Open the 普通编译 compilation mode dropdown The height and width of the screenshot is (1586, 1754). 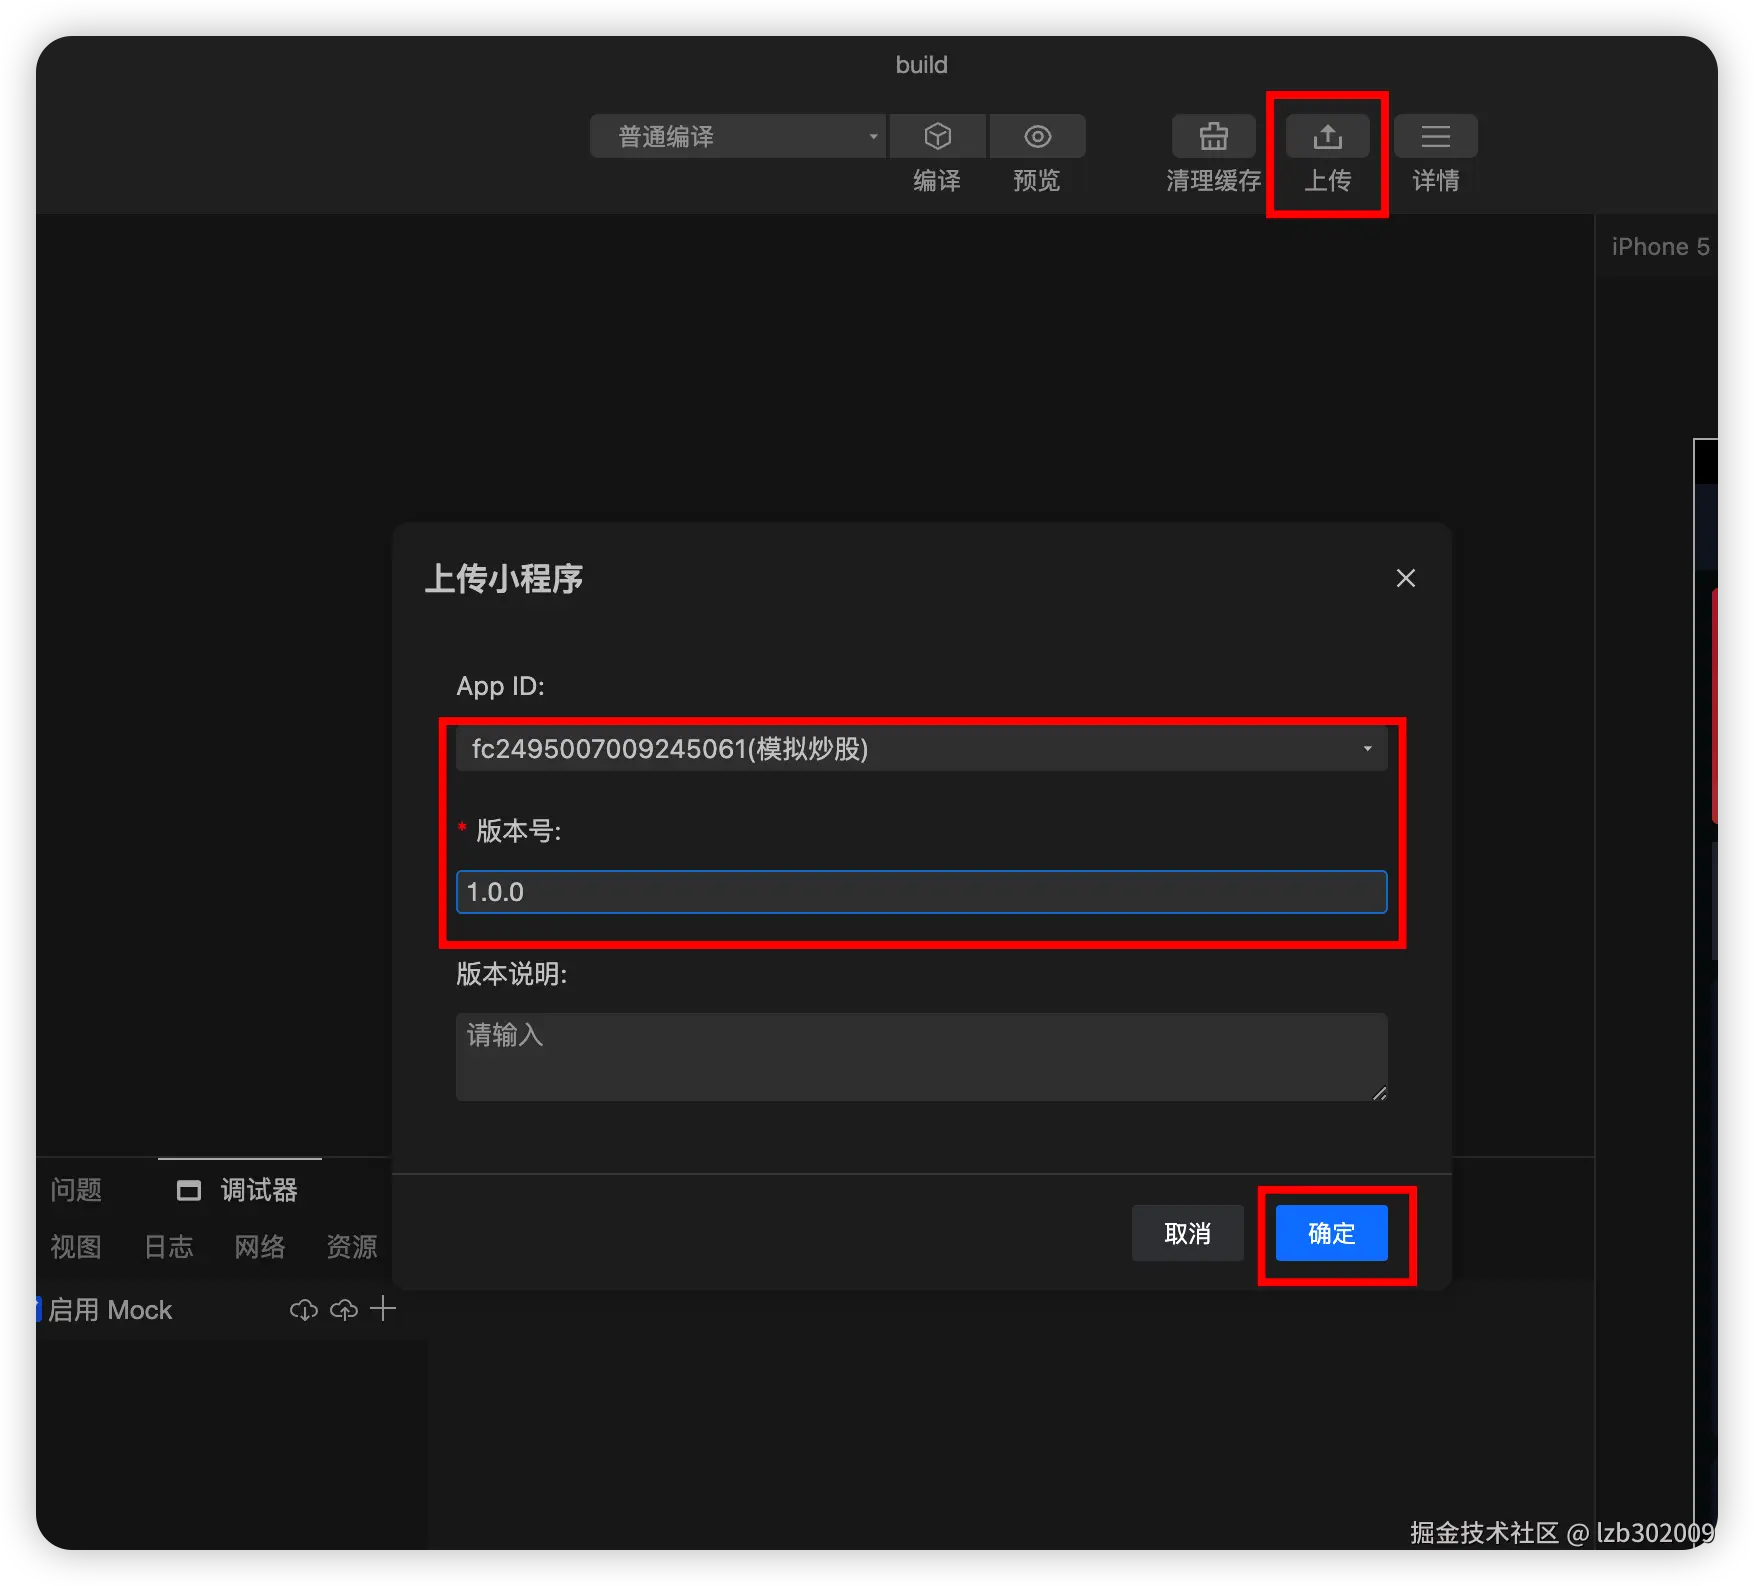[737, 136]
